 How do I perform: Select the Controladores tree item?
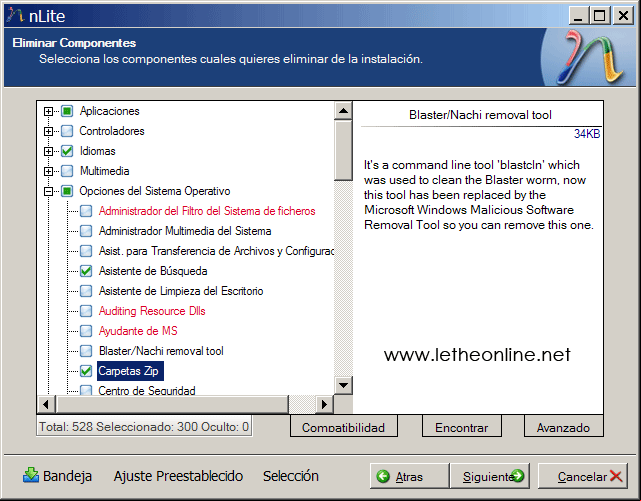112,131
